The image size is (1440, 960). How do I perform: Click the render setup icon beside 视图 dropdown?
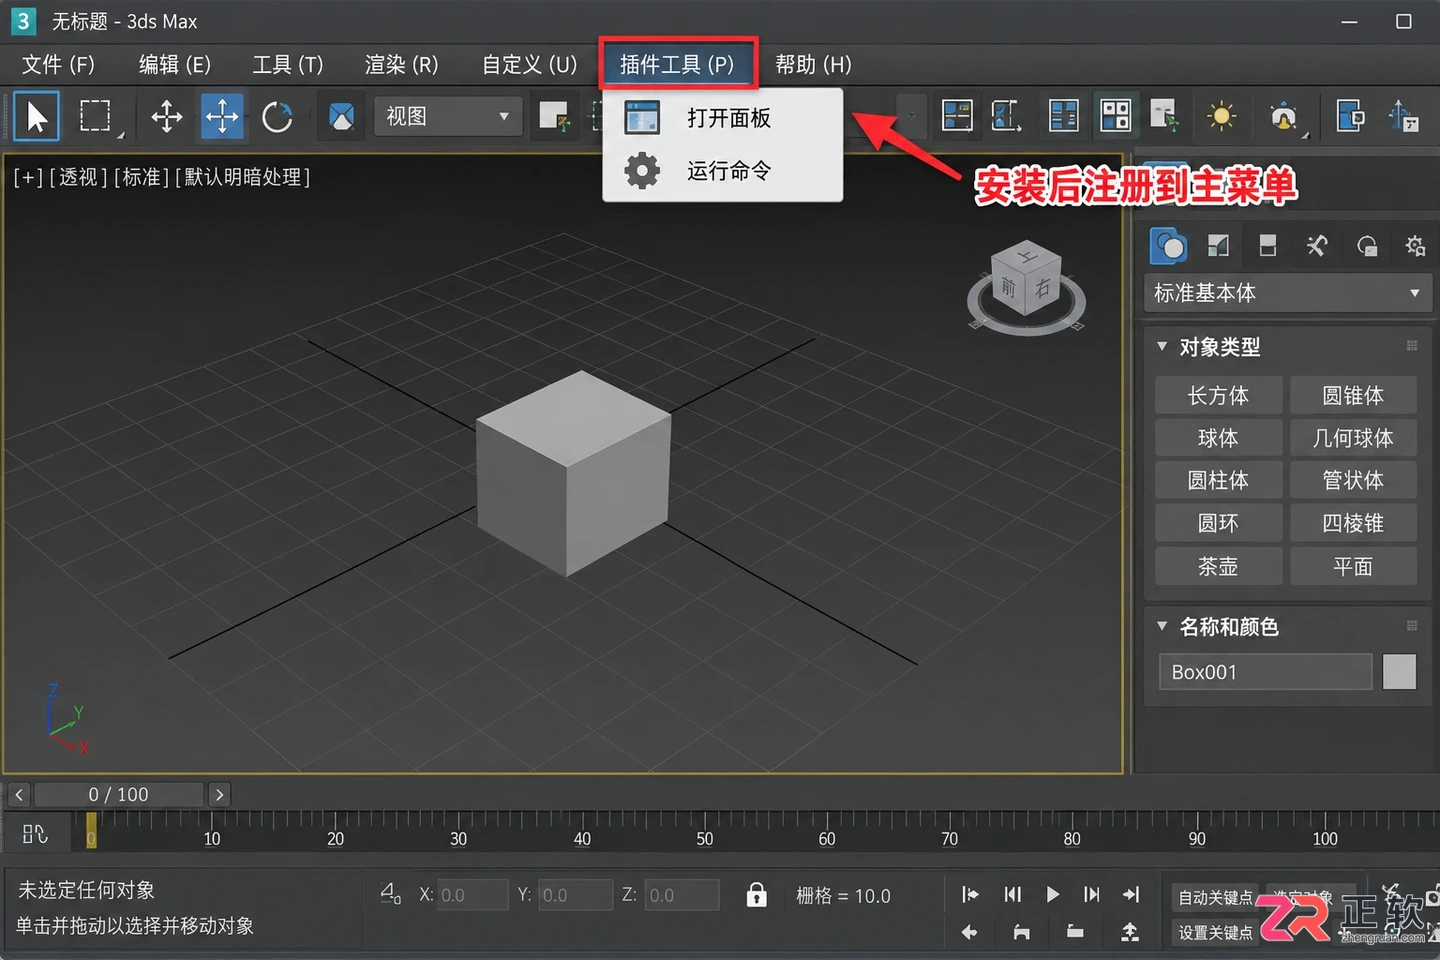tap(554, 117)
